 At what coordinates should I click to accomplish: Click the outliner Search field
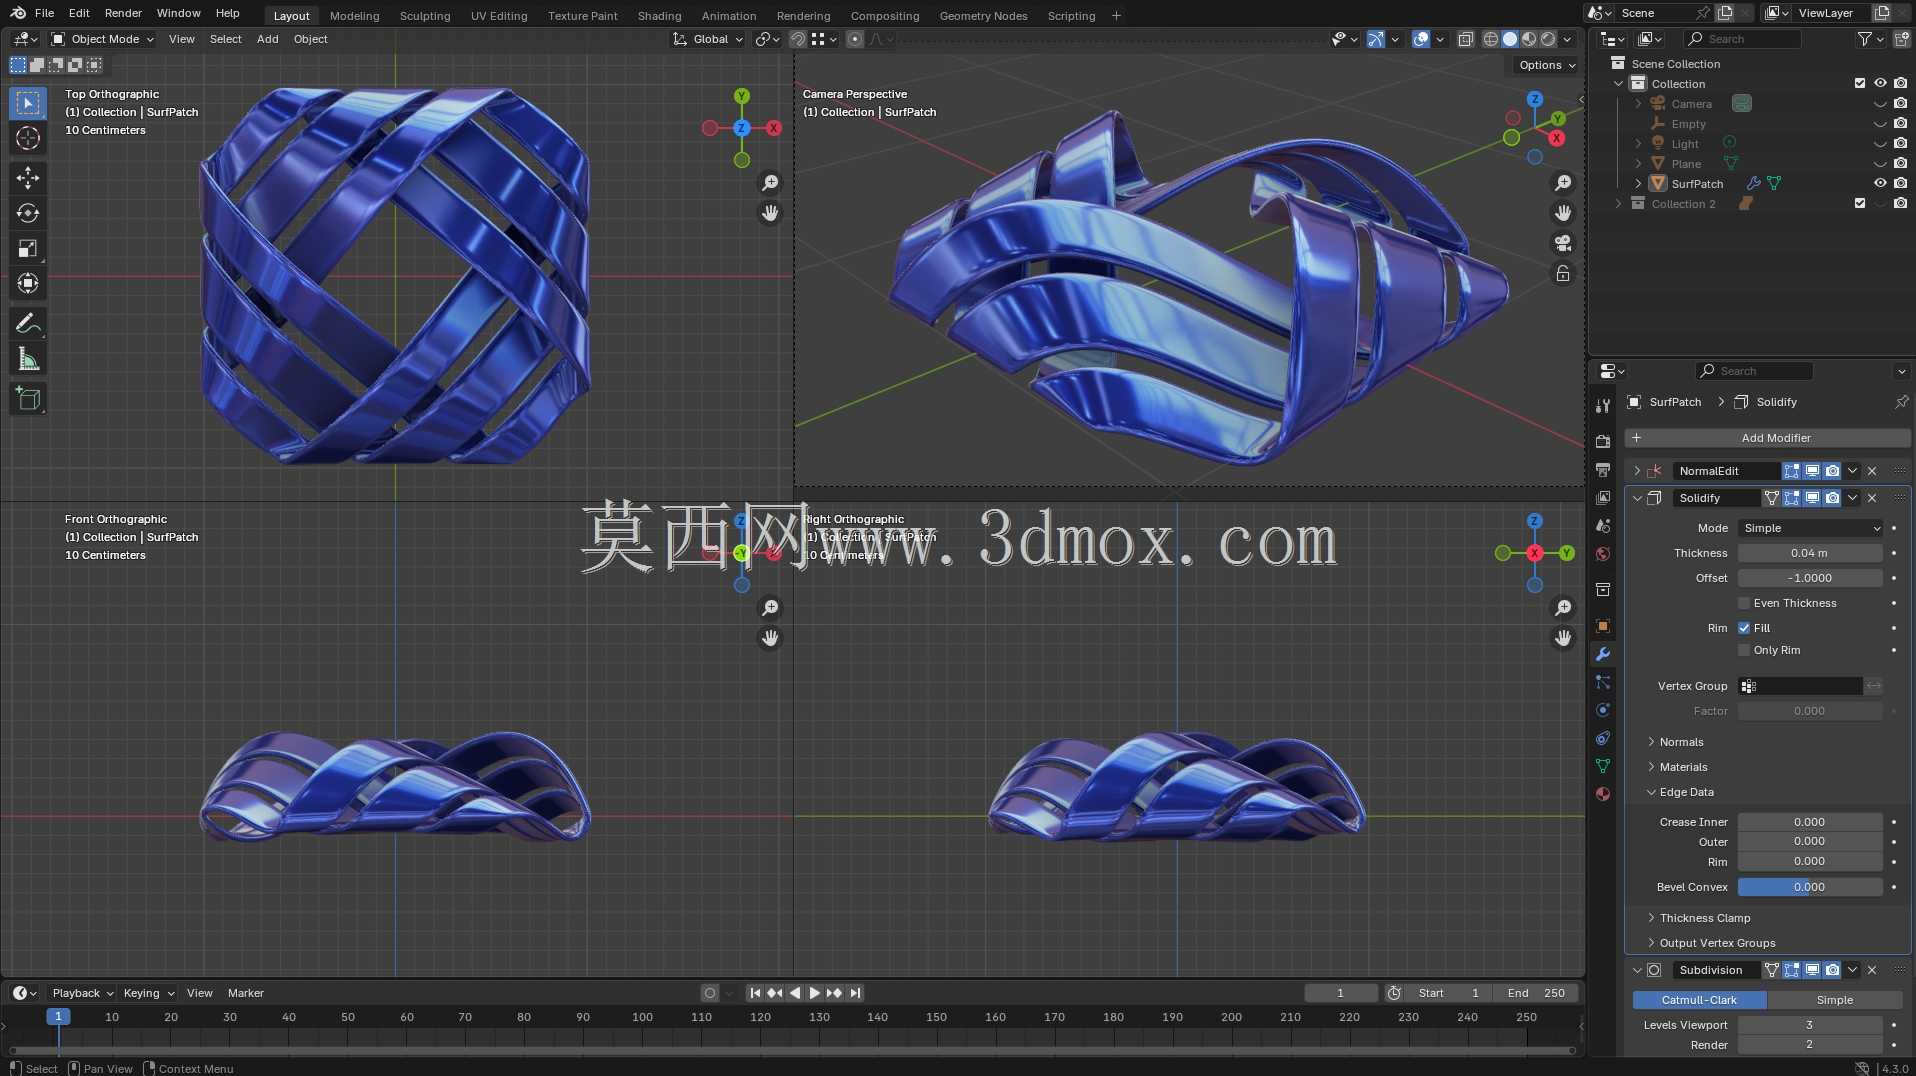point(1743,39)
